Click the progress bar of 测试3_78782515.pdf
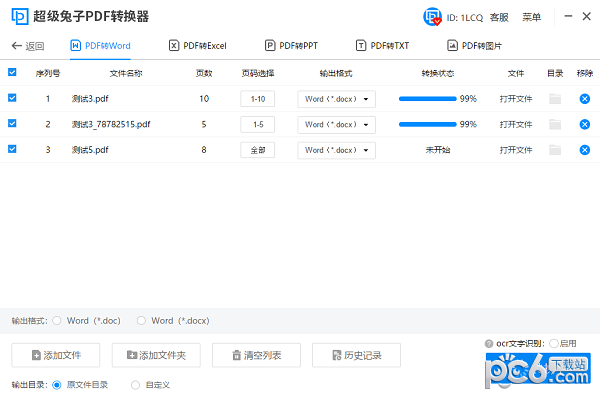The width and height of the screenshot is (600, 401). point(427,124)
